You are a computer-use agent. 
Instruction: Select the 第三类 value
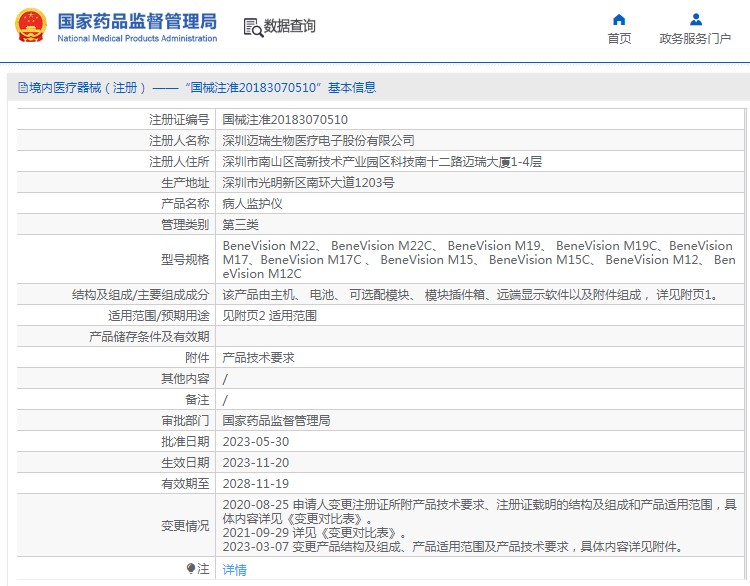[241, 225]
